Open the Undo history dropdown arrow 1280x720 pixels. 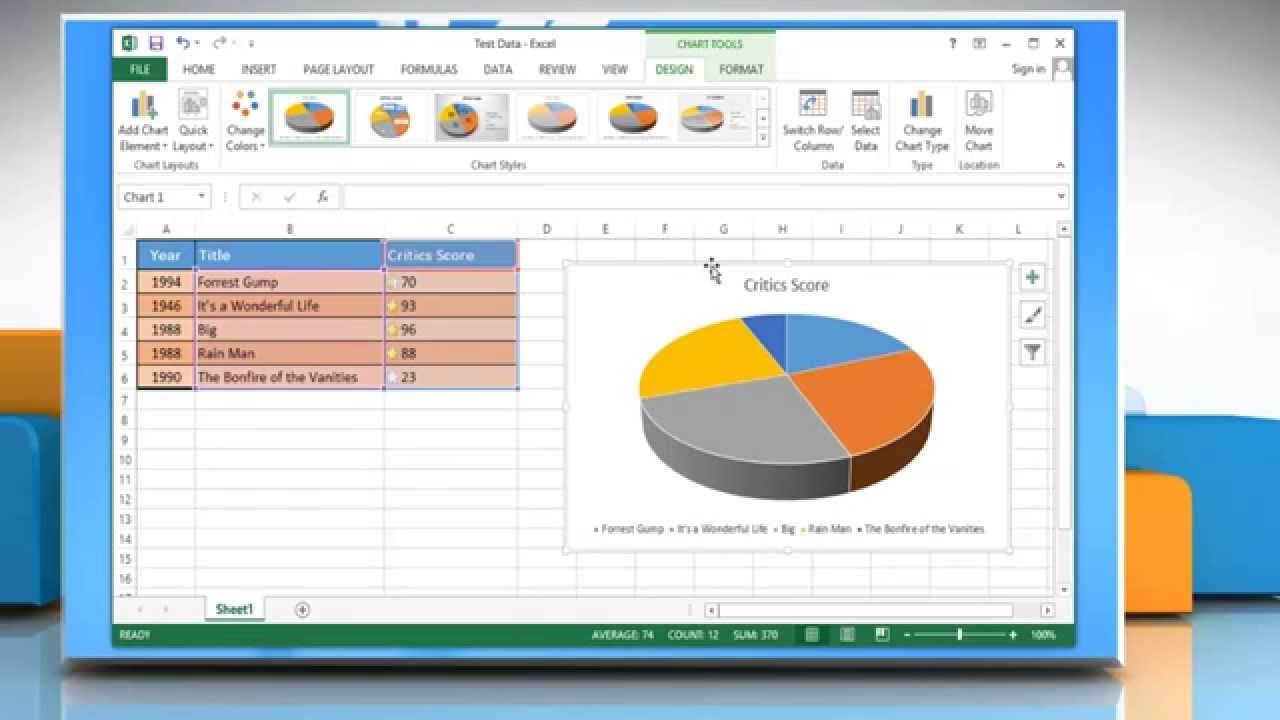tap(197, 43)
